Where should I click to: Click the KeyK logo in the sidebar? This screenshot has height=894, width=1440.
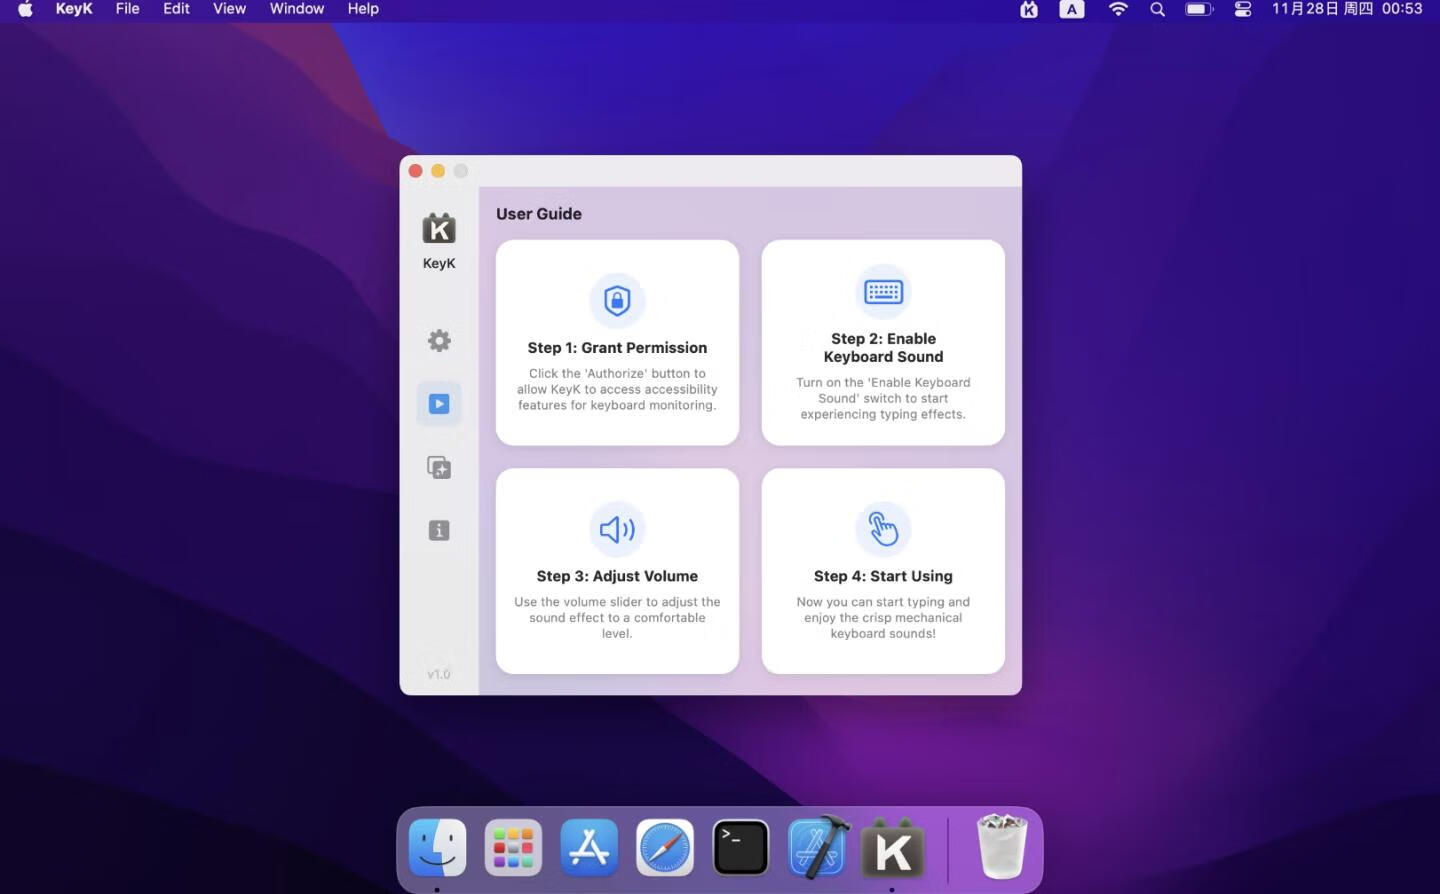(x=439, y=229)
